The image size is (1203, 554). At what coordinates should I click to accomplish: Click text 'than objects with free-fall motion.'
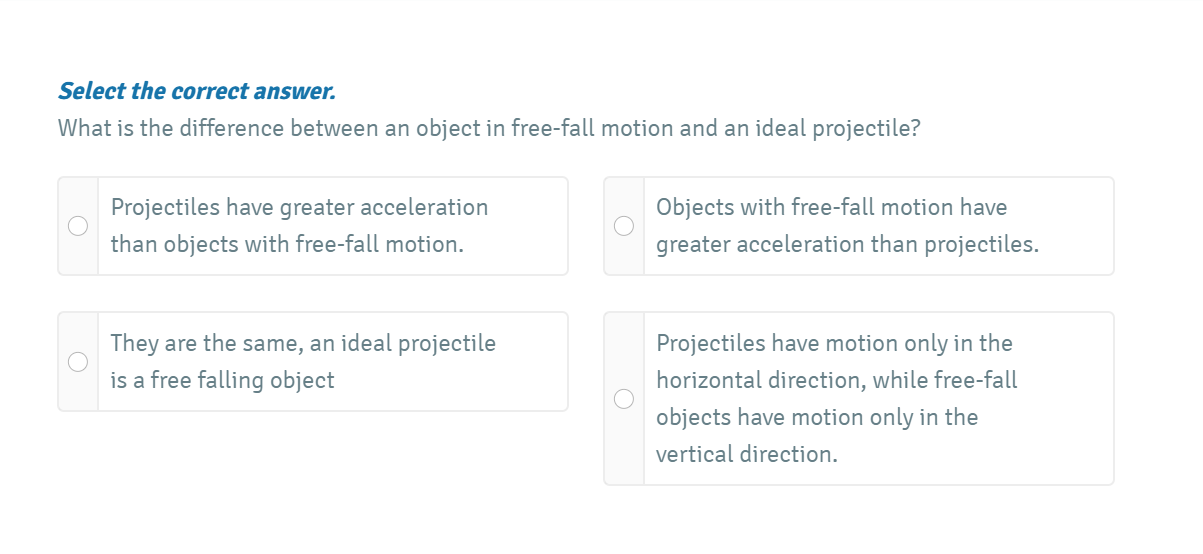click(x=287, y=245)
